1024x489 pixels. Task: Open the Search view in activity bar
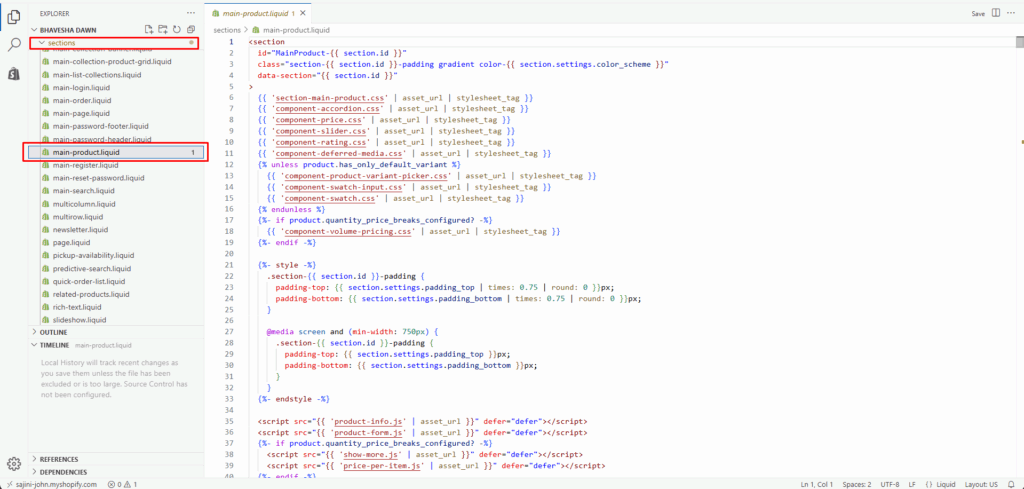pos(14,45)
